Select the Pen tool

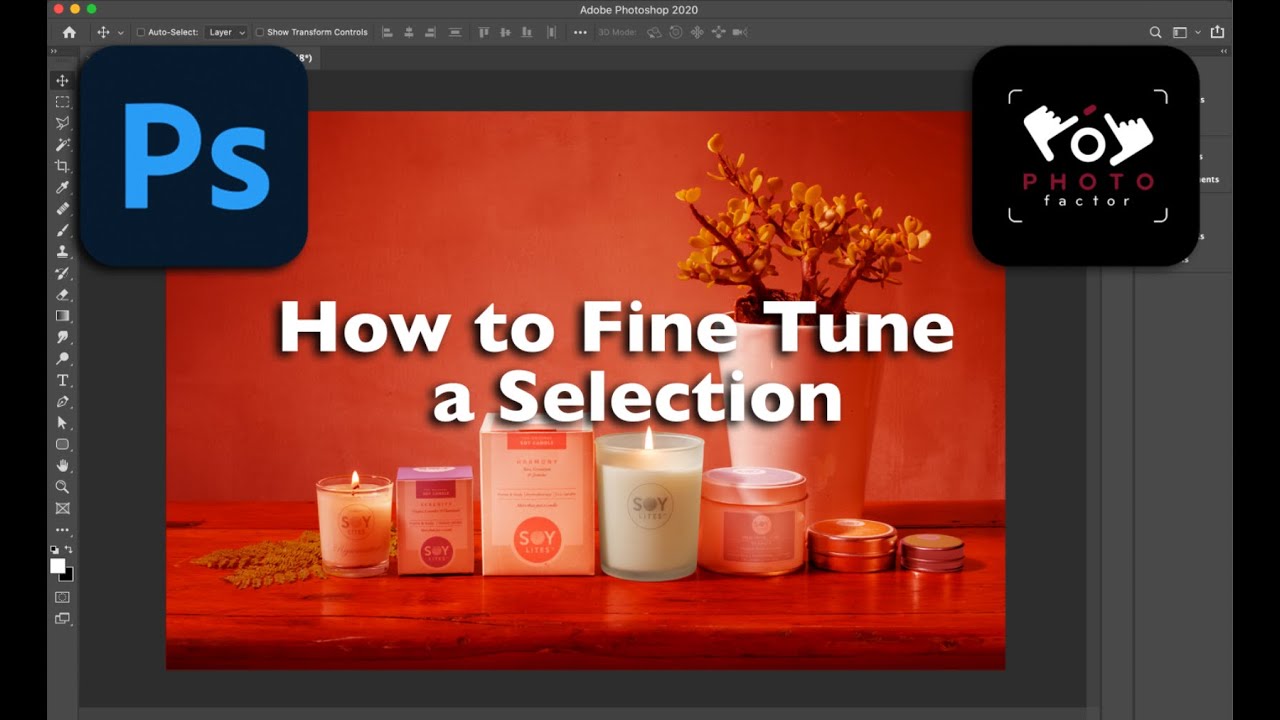[x=62, y=402]
